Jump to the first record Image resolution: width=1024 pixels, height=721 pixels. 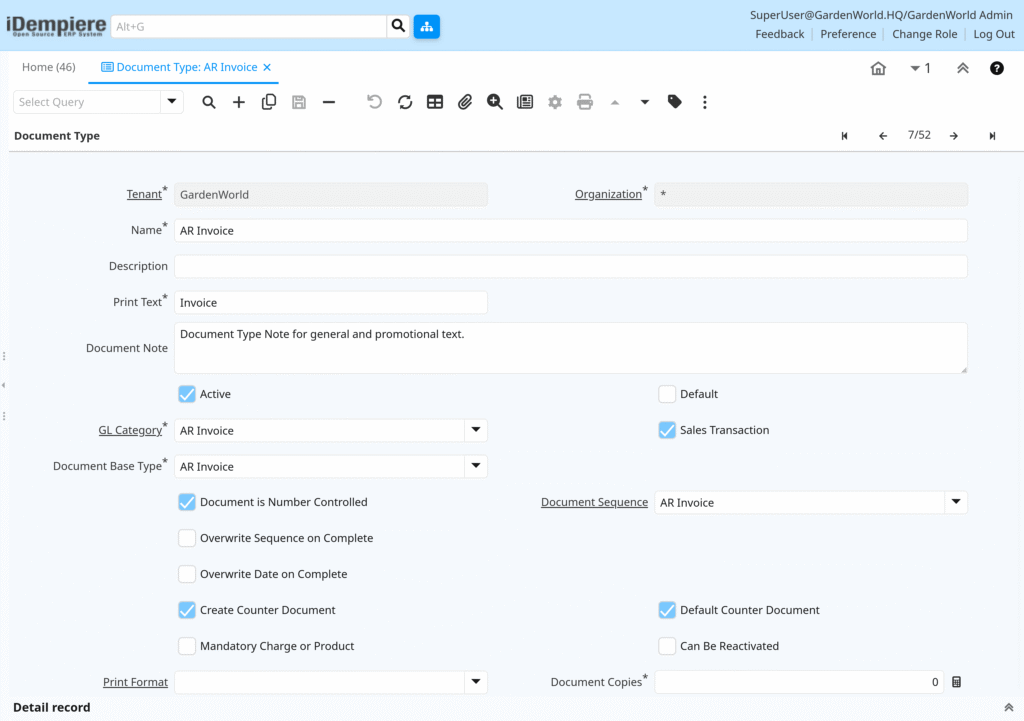click(x=844, y=136)
